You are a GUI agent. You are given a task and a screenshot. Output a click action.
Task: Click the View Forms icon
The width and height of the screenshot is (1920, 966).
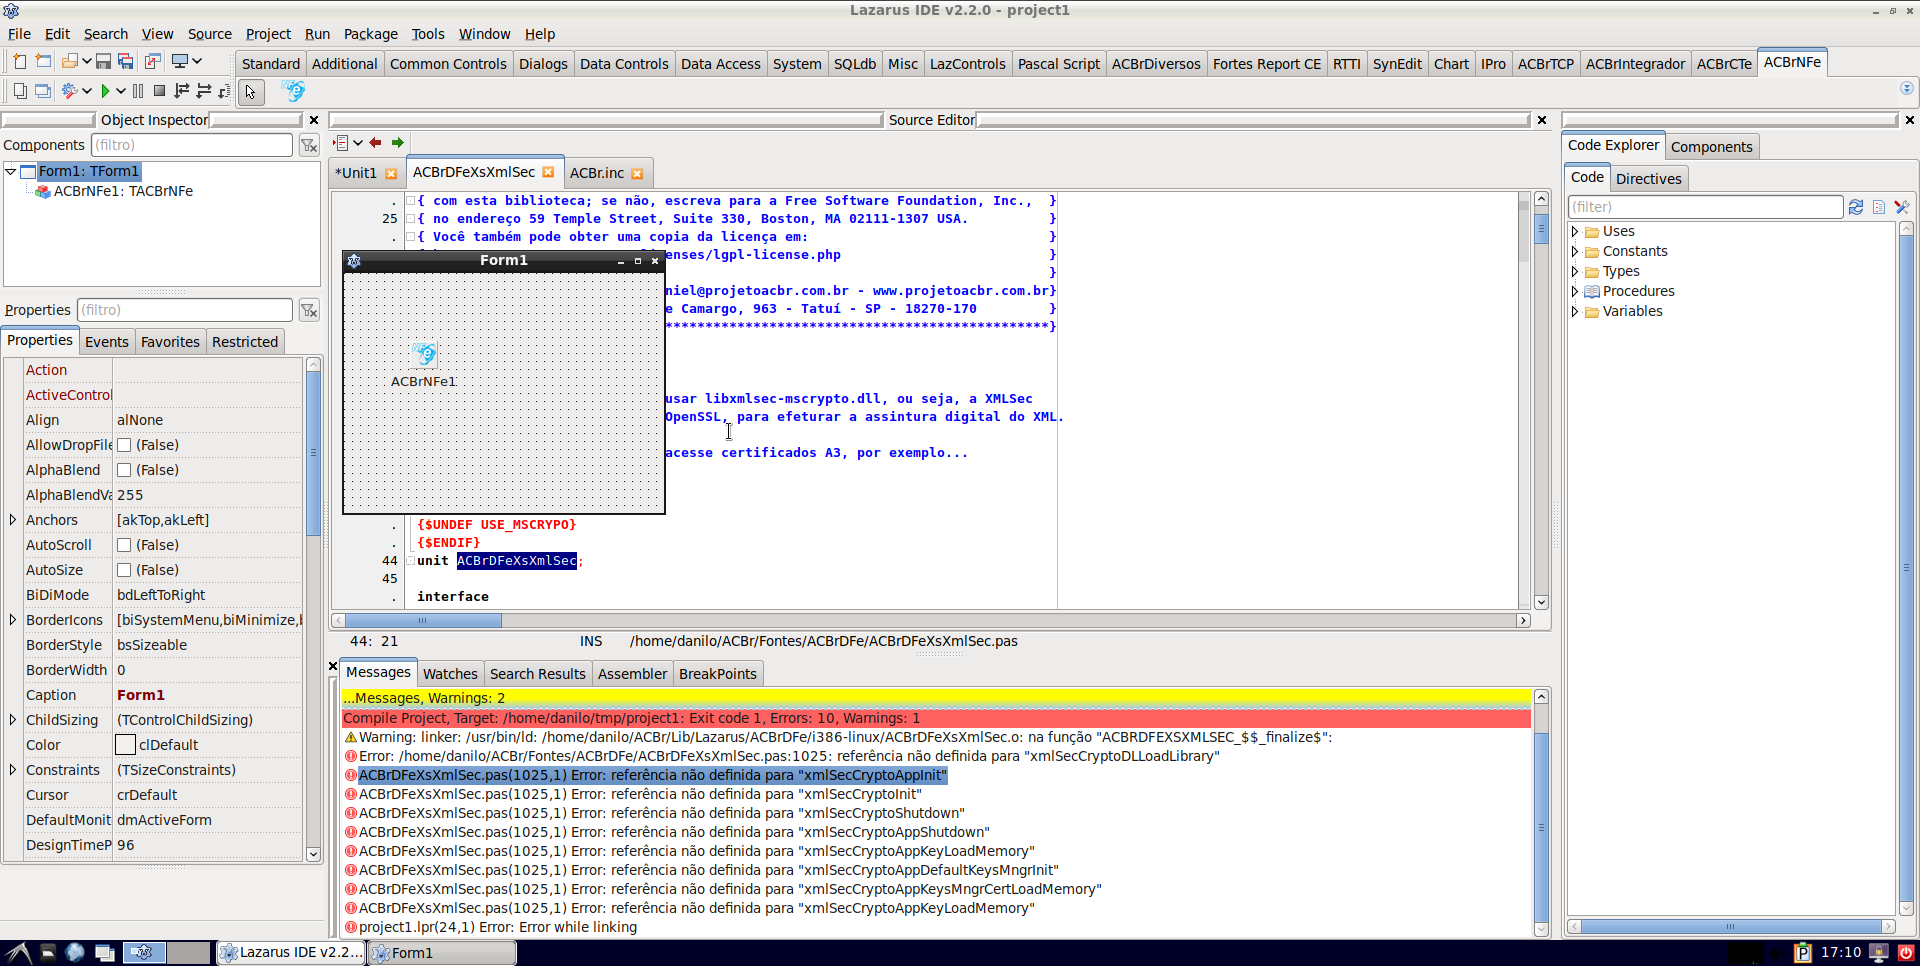pos(43,91)
